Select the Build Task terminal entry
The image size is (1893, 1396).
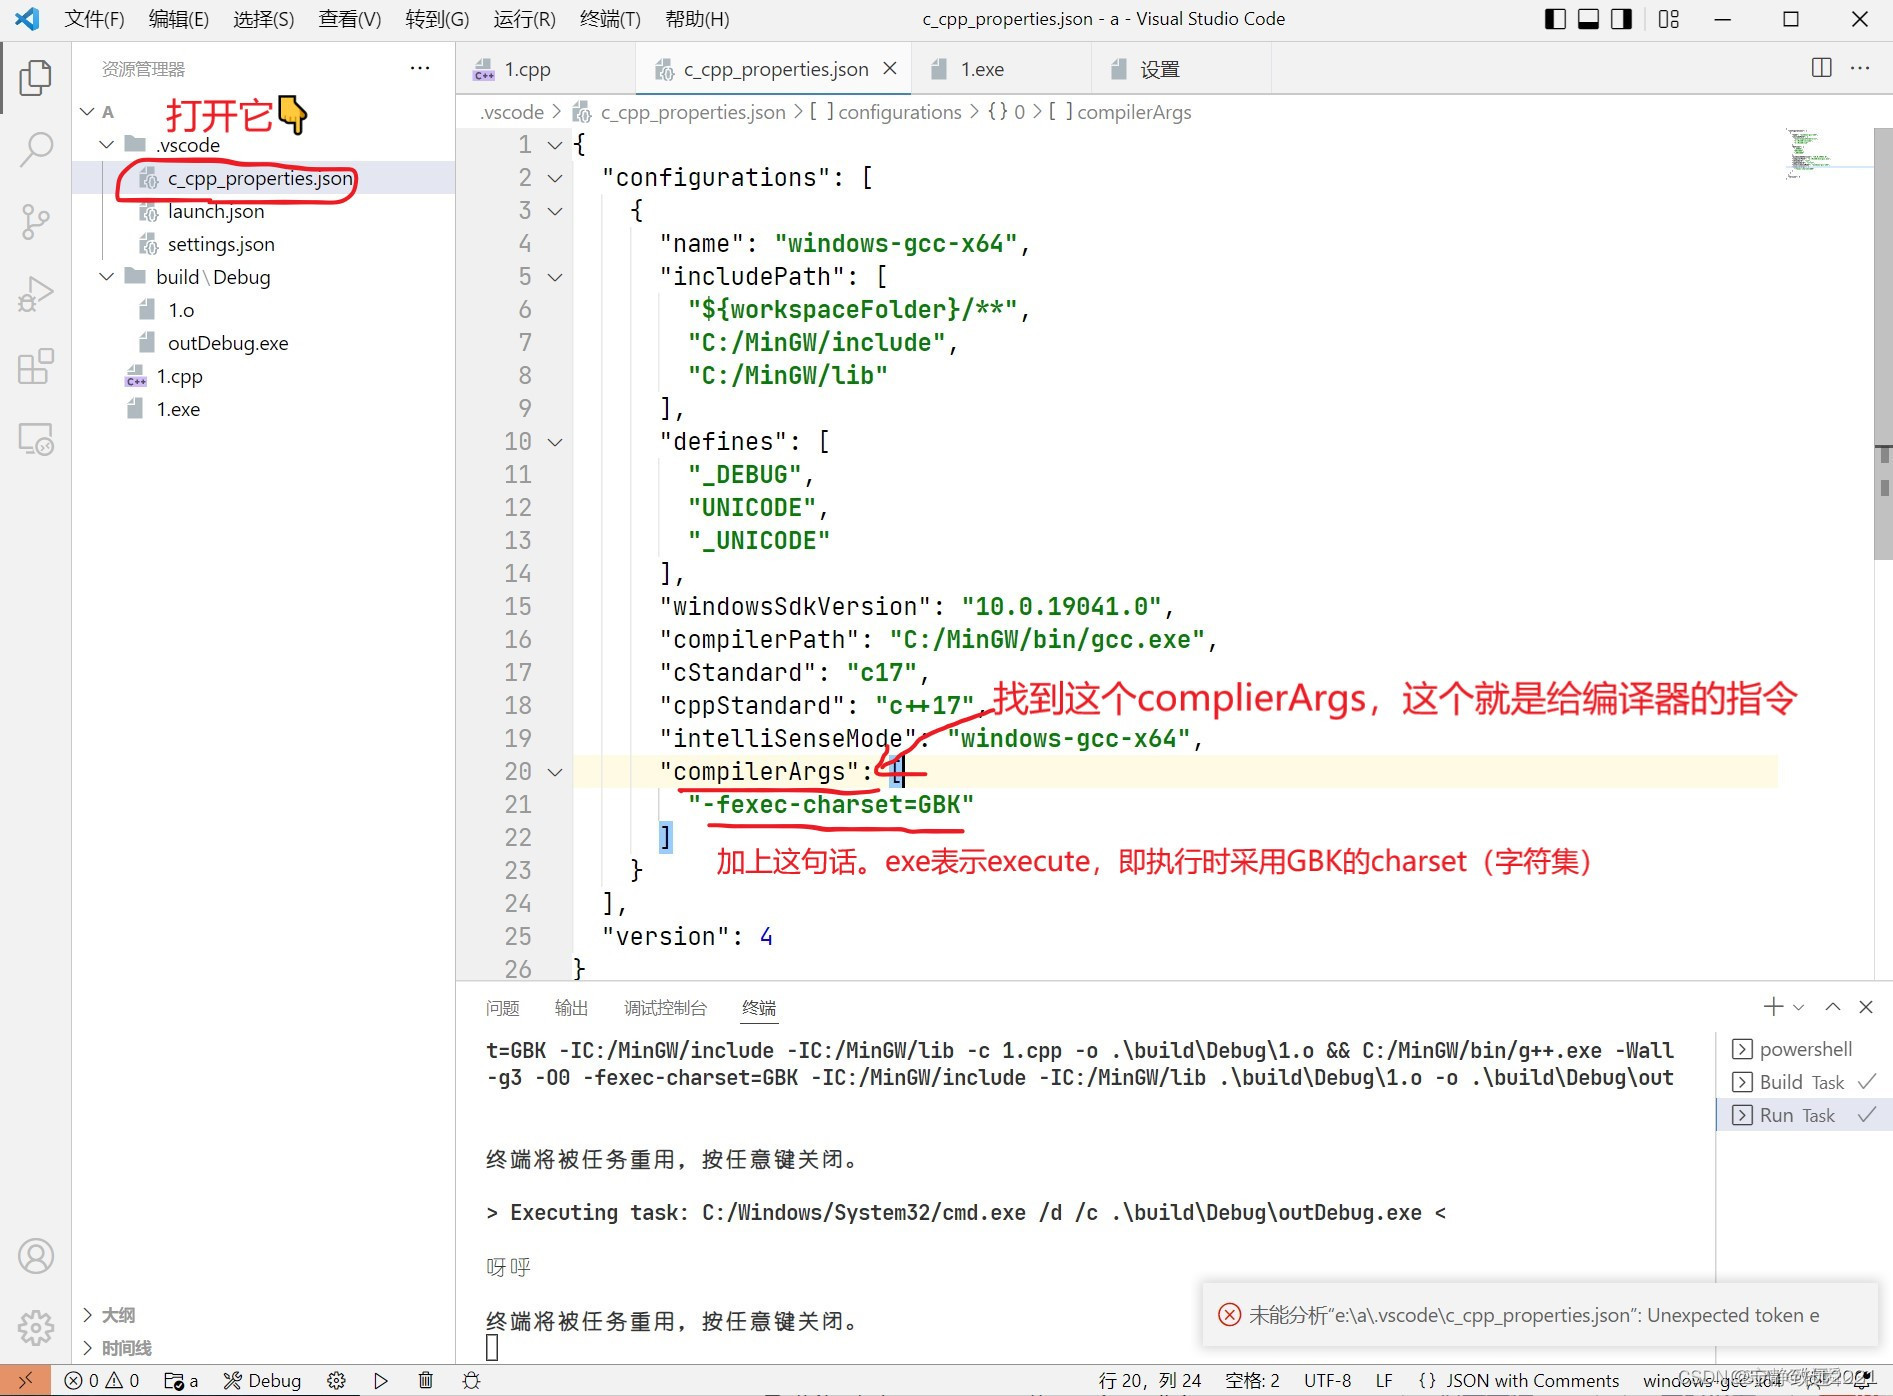1804,1082
